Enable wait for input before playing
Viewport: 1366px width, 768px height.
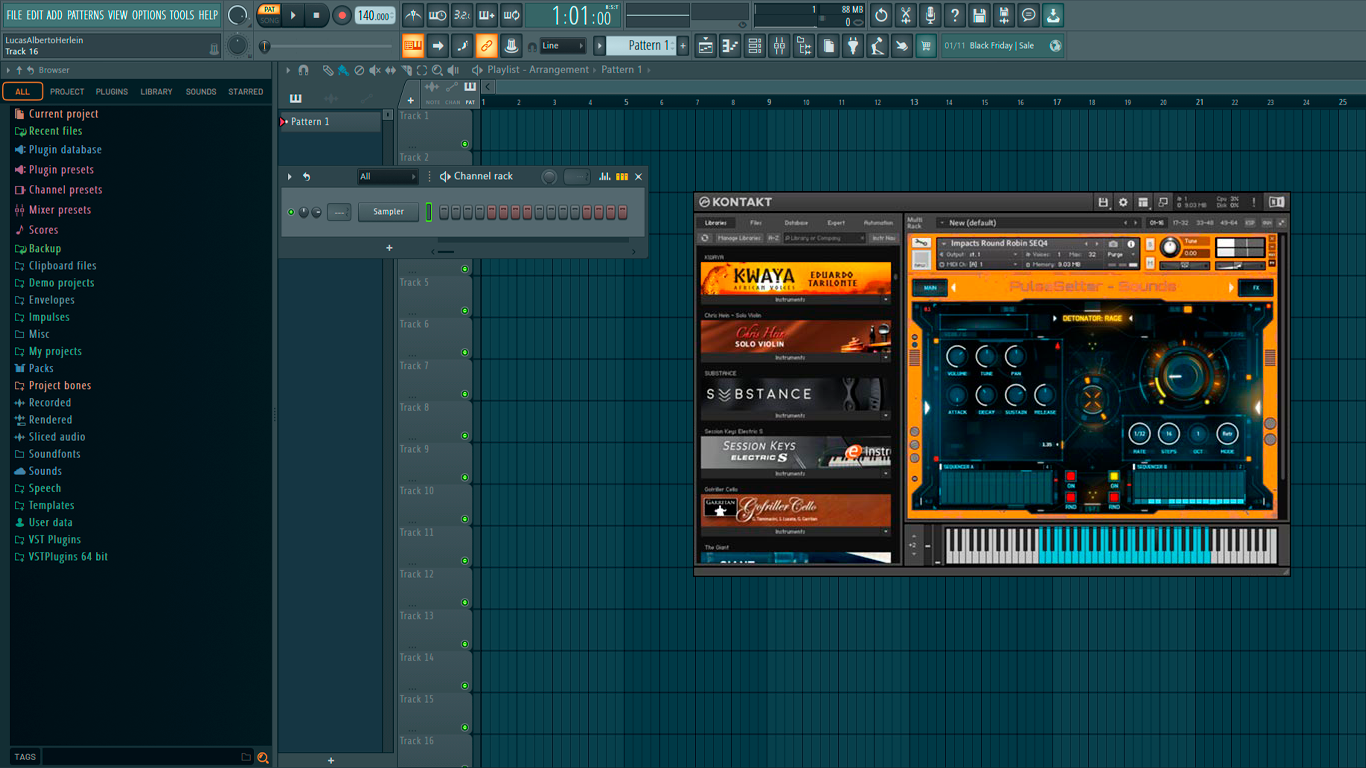click(x=437, y=15)
